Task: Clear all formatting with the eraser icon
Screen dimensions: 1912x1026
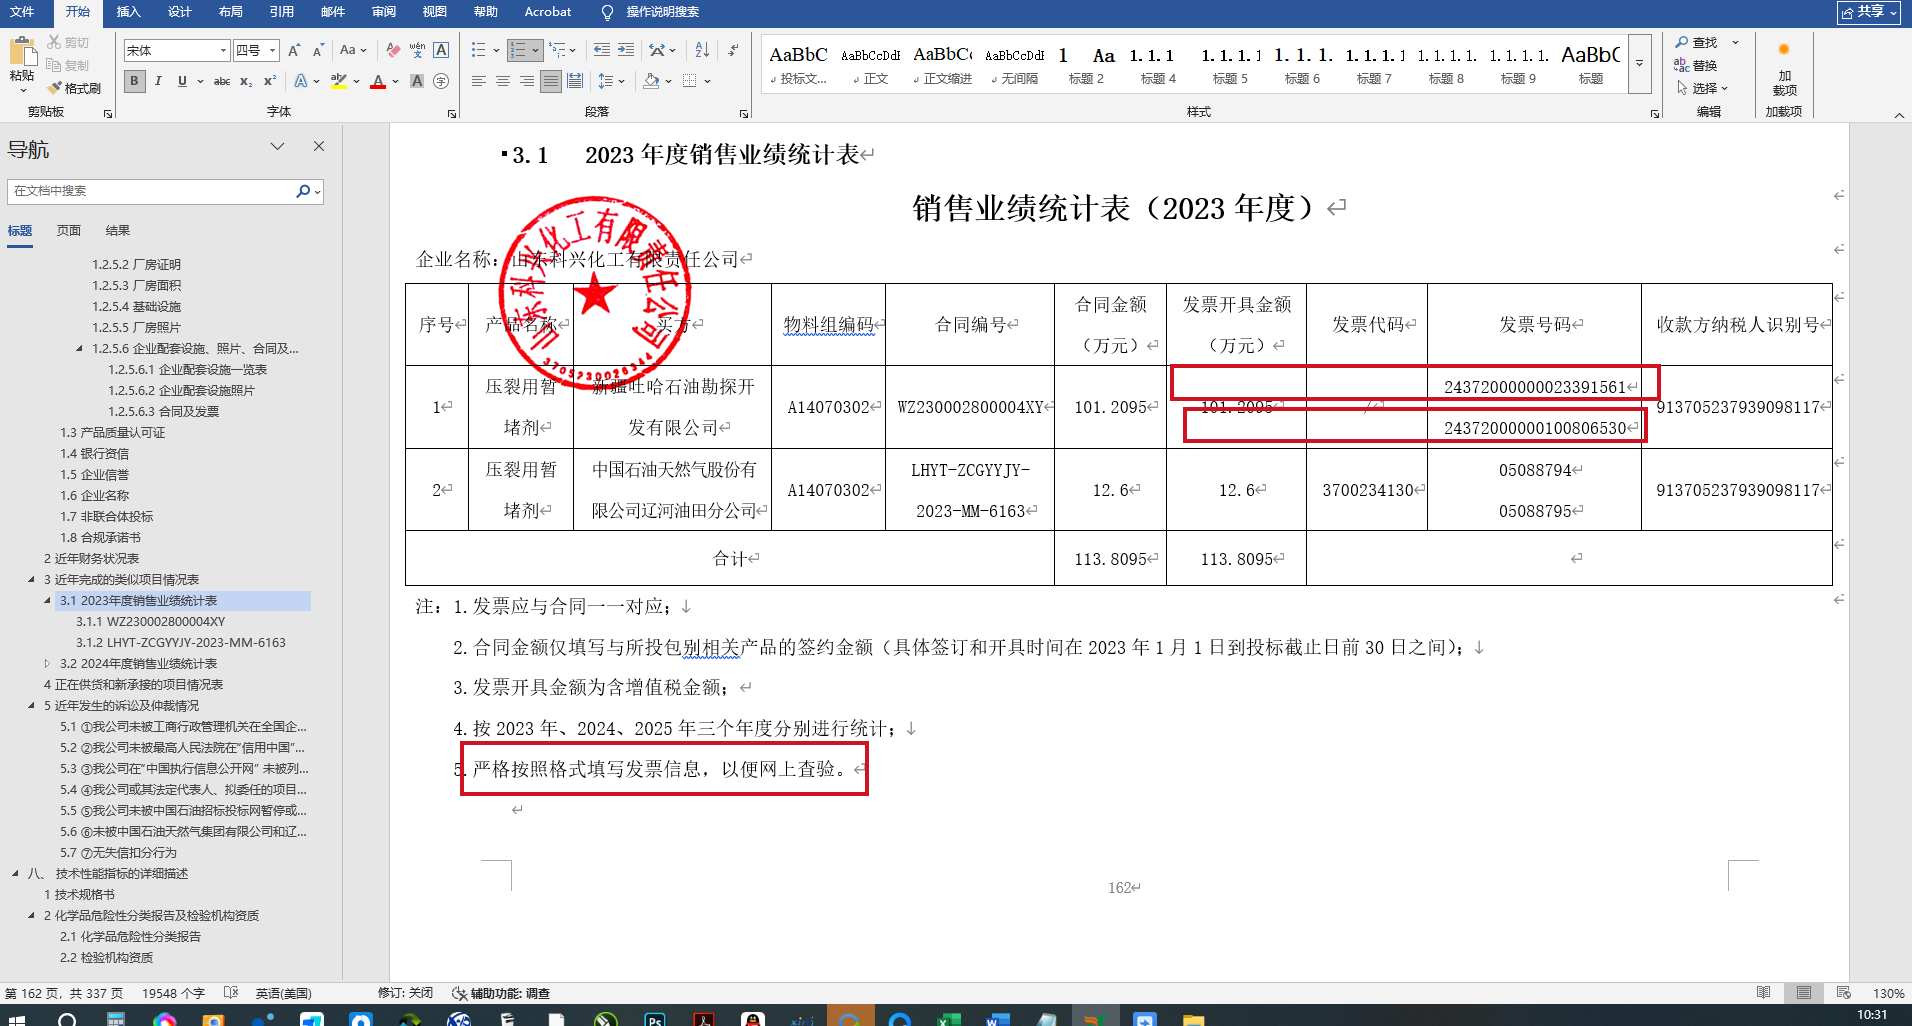Action: 393,50
